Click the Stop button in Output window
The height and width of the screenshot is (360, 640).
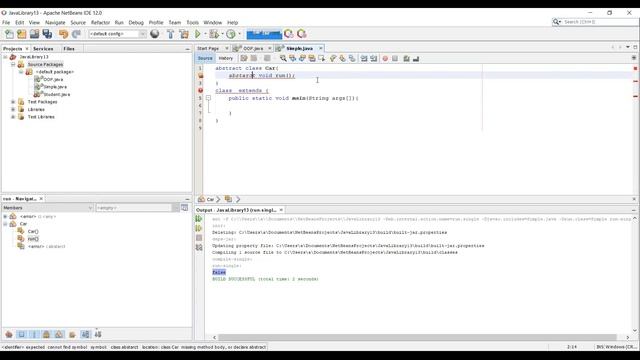pyautogui.click(x=199, y=238)
